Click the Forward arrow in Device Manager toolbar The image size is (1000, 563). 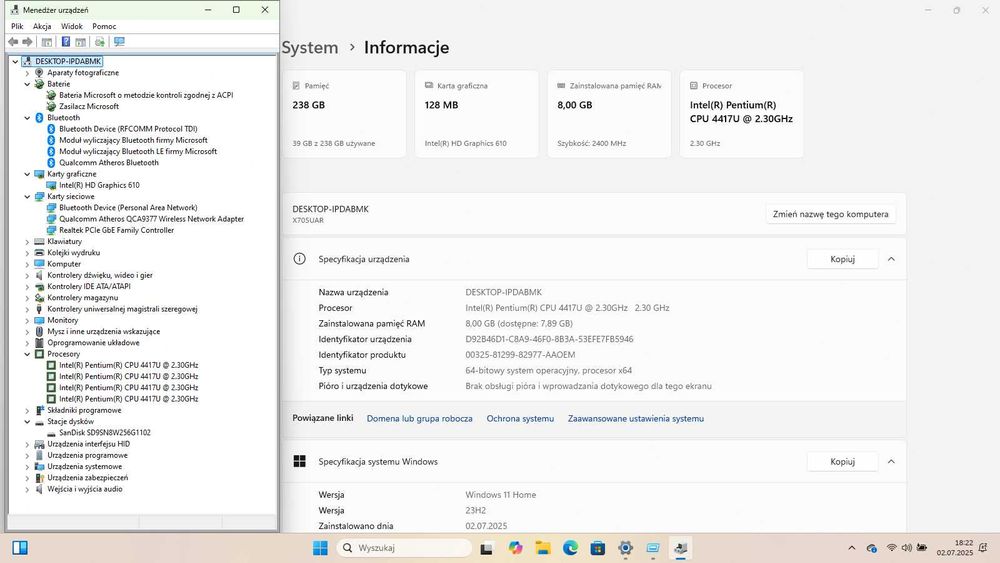point(27,41)
